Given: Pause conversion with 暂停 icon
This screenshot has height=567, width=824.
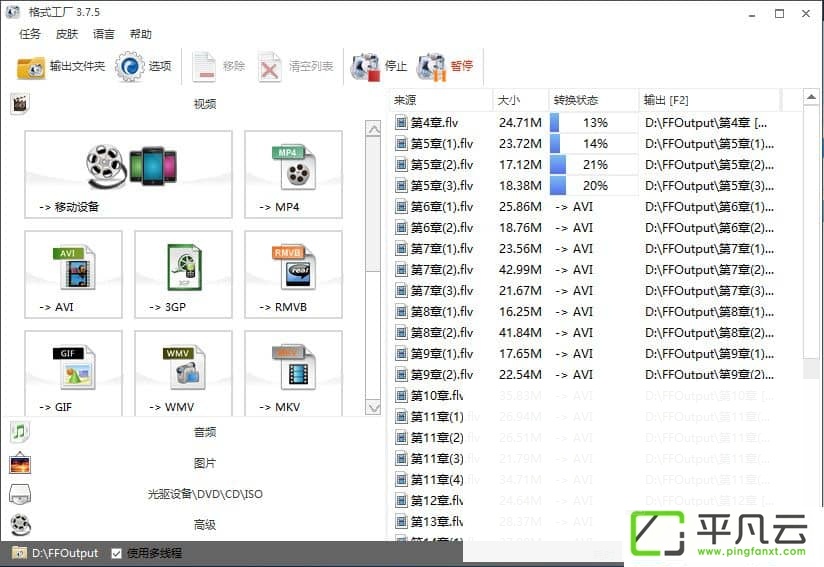Looking at the screenshot, I should 431,67.
